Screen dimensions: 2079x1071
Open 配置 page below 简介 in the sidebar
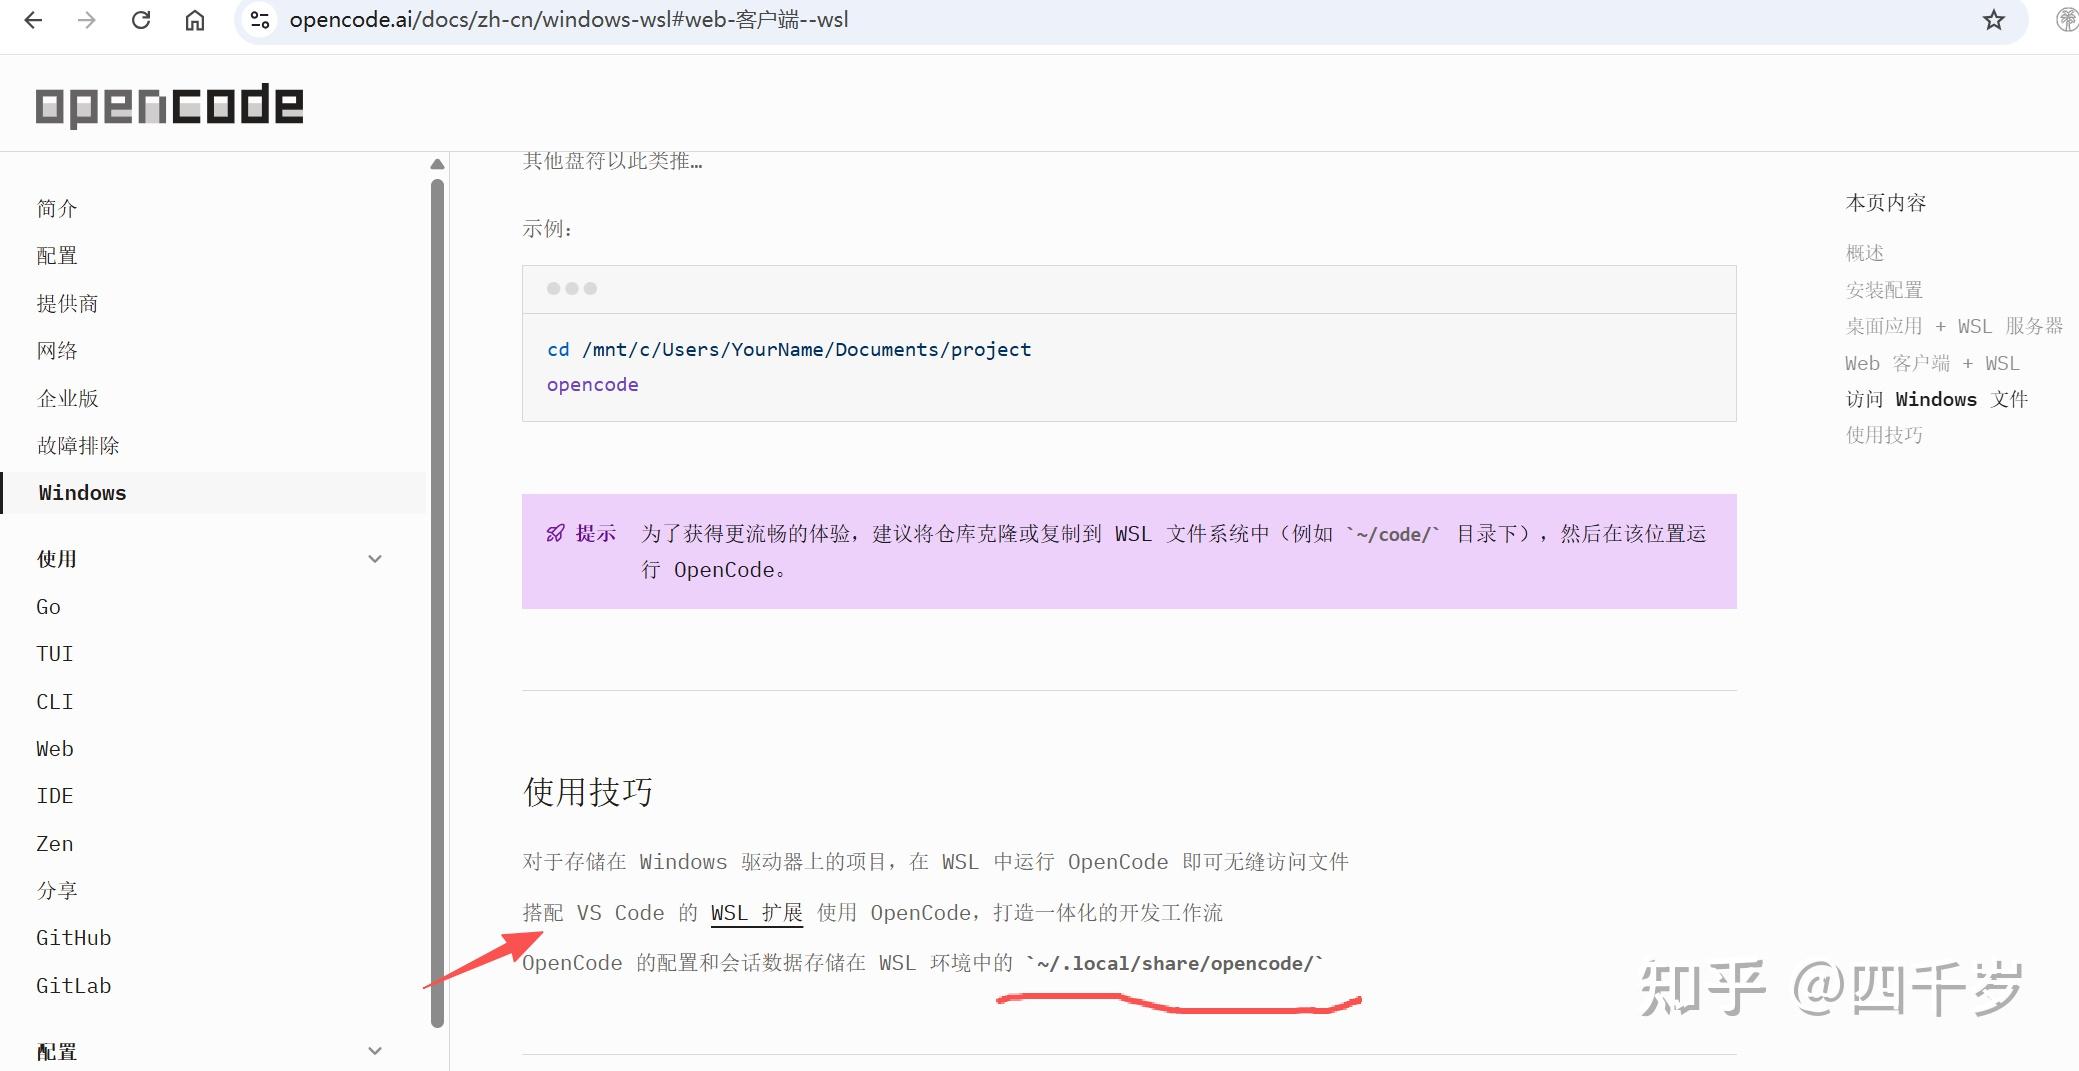(57, 256)
